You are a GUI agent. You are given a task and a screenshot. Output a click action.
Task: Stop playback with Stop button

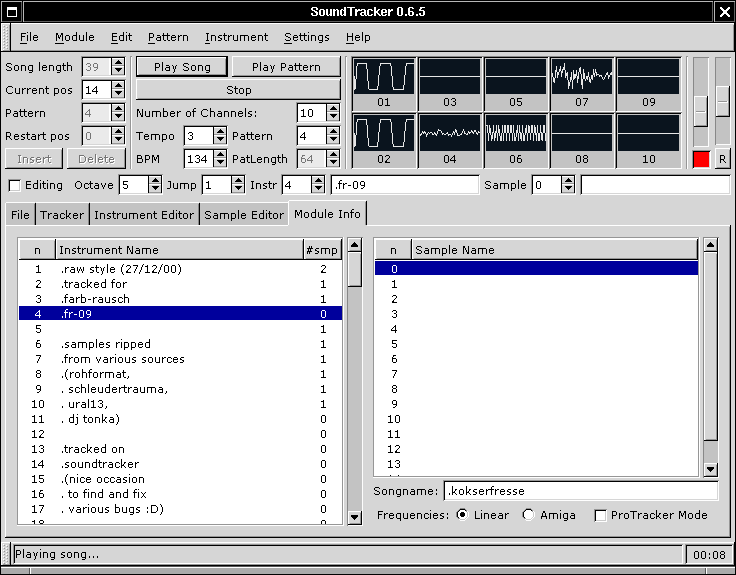pyautogui.click(x=238, y=90)
